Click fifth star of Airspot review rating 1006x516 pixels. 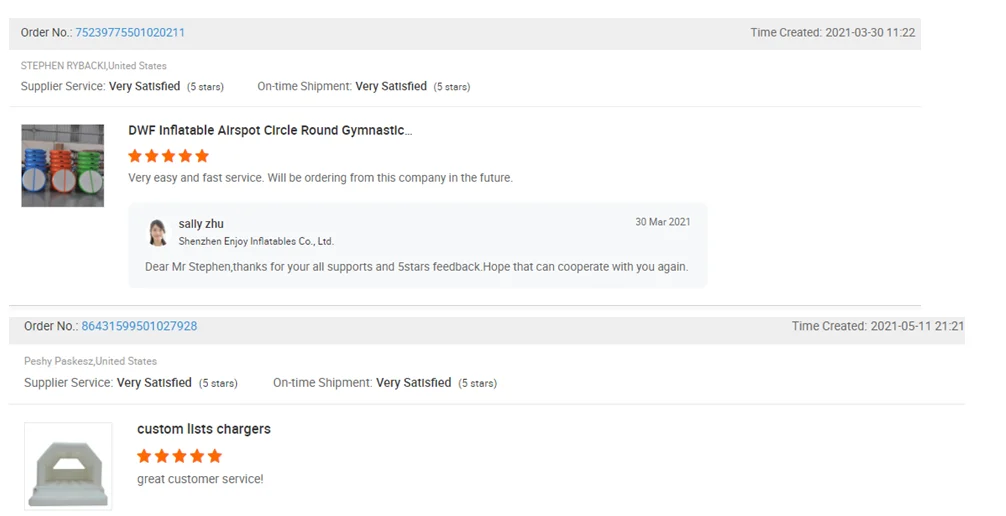(x=202, y=156)
